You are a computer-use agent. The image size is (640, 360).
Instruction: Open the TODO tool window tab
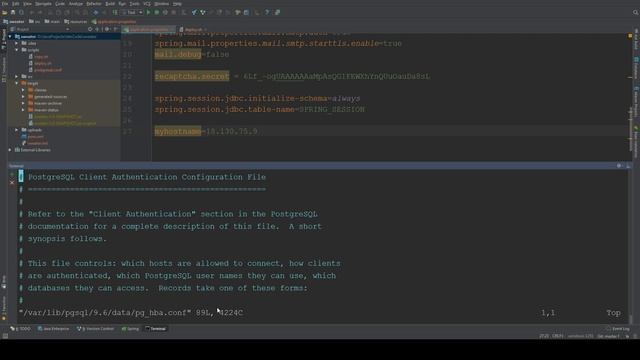pos(20,329)
